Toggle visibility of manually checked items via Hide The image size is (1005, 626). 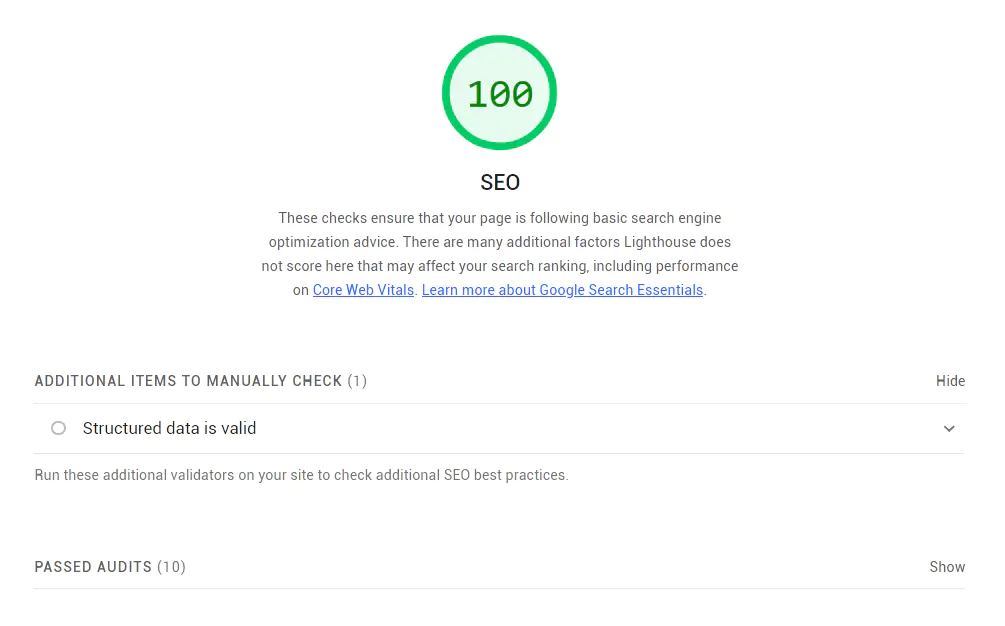coord(950,381)
